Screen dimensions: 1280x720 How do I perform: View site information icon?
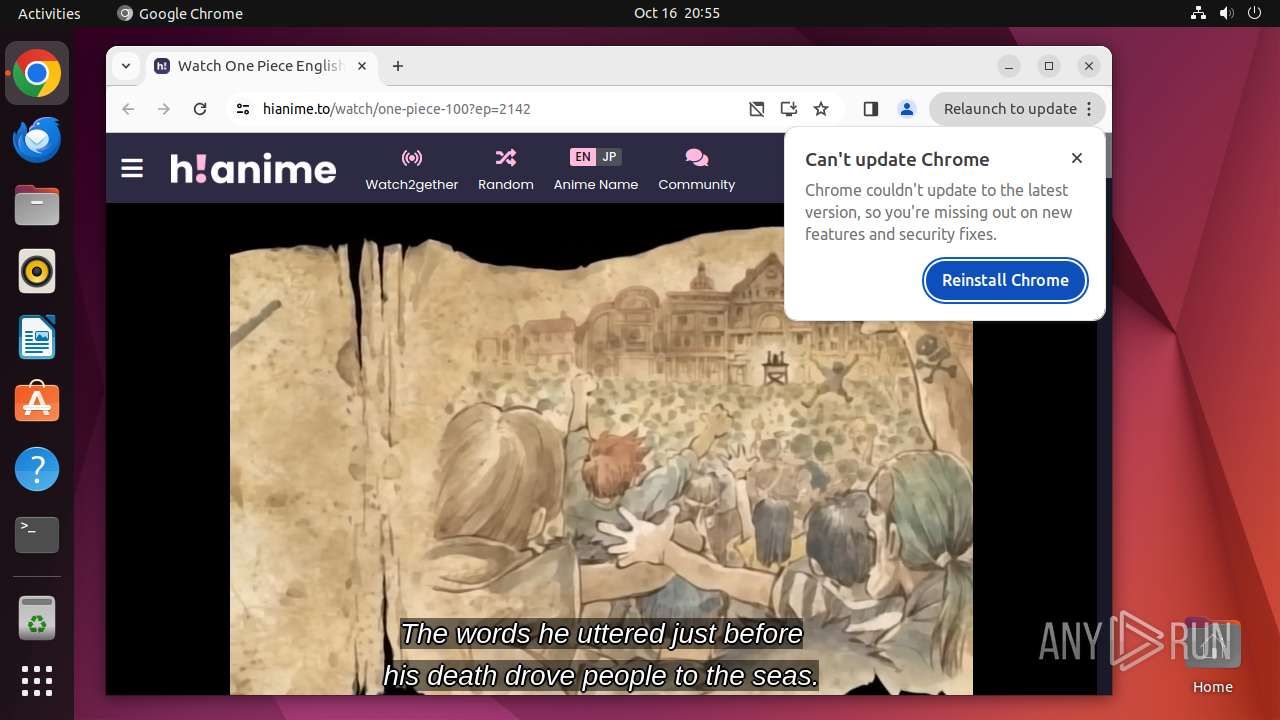243,109
